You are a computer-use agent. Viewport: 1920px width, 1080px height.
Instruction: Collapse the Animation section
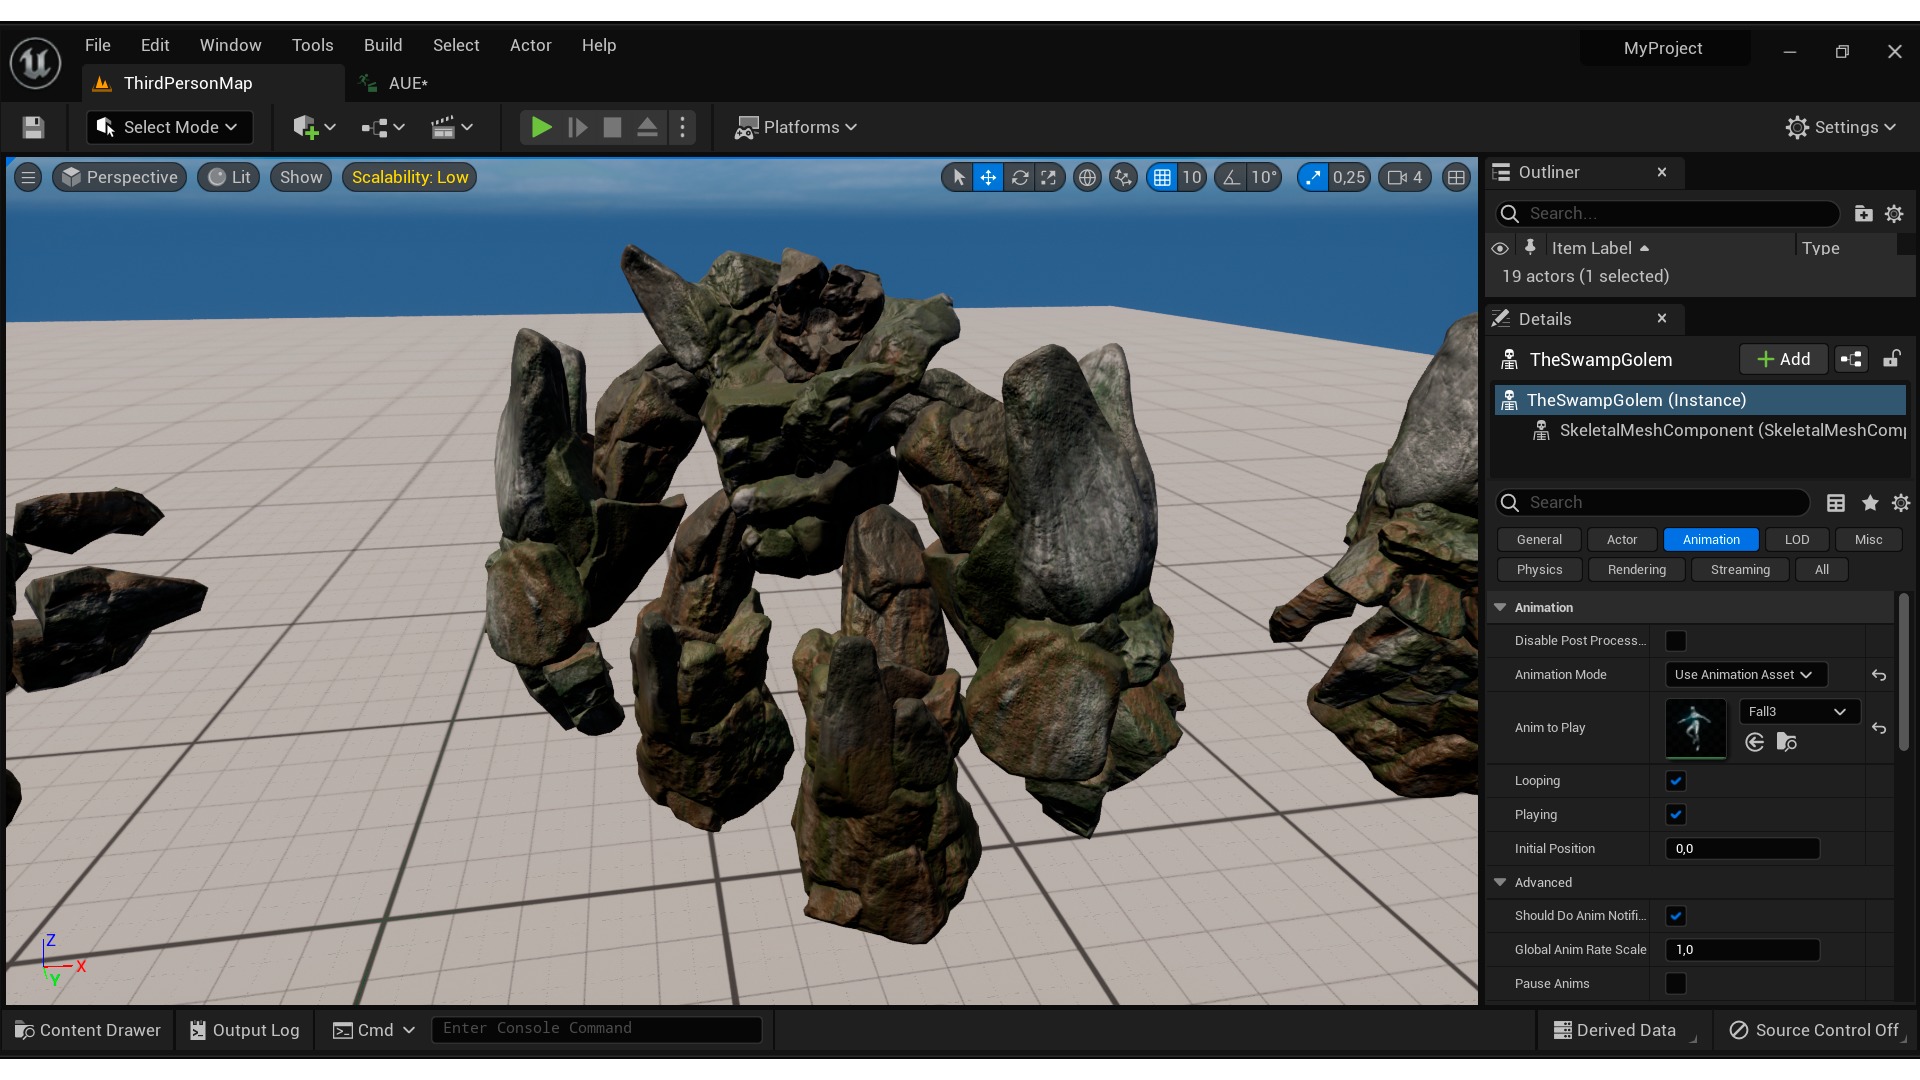coord(1500,607)
